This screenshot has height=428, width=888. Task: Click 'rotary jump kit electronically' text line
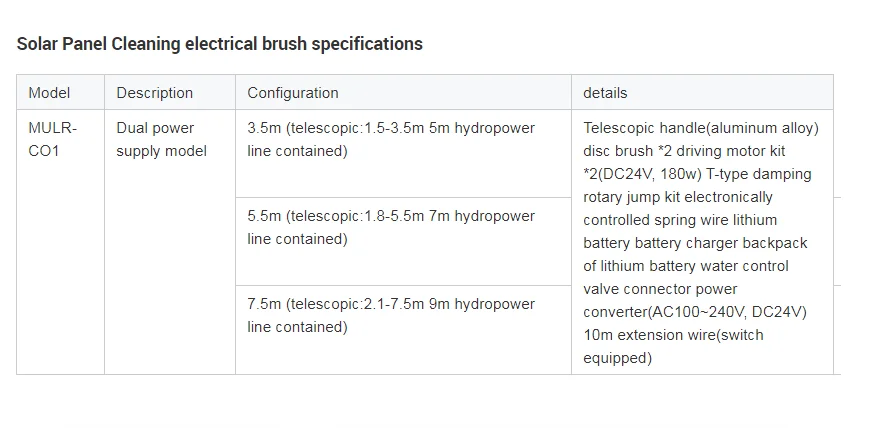tap(678, 197)
